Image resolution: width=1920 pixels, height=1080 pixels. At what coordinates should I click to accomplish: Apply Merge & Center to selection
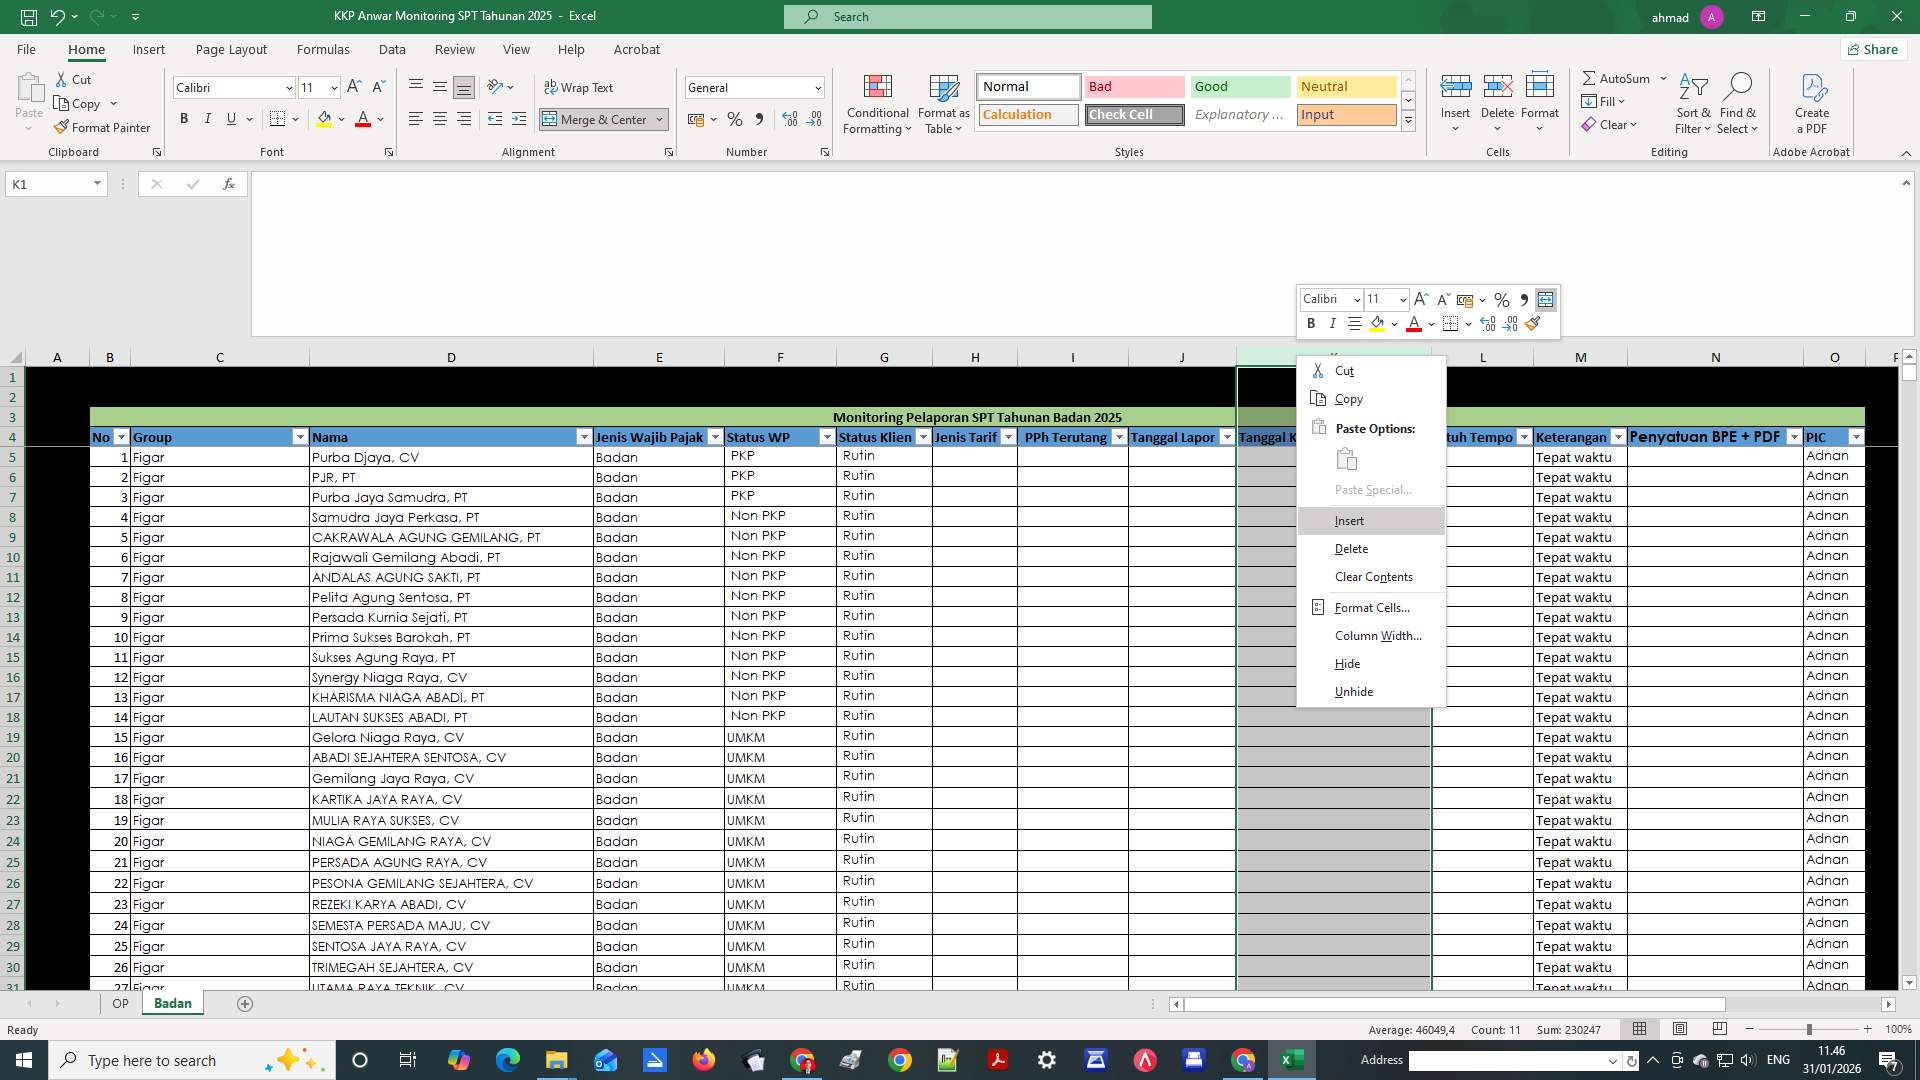597,119
